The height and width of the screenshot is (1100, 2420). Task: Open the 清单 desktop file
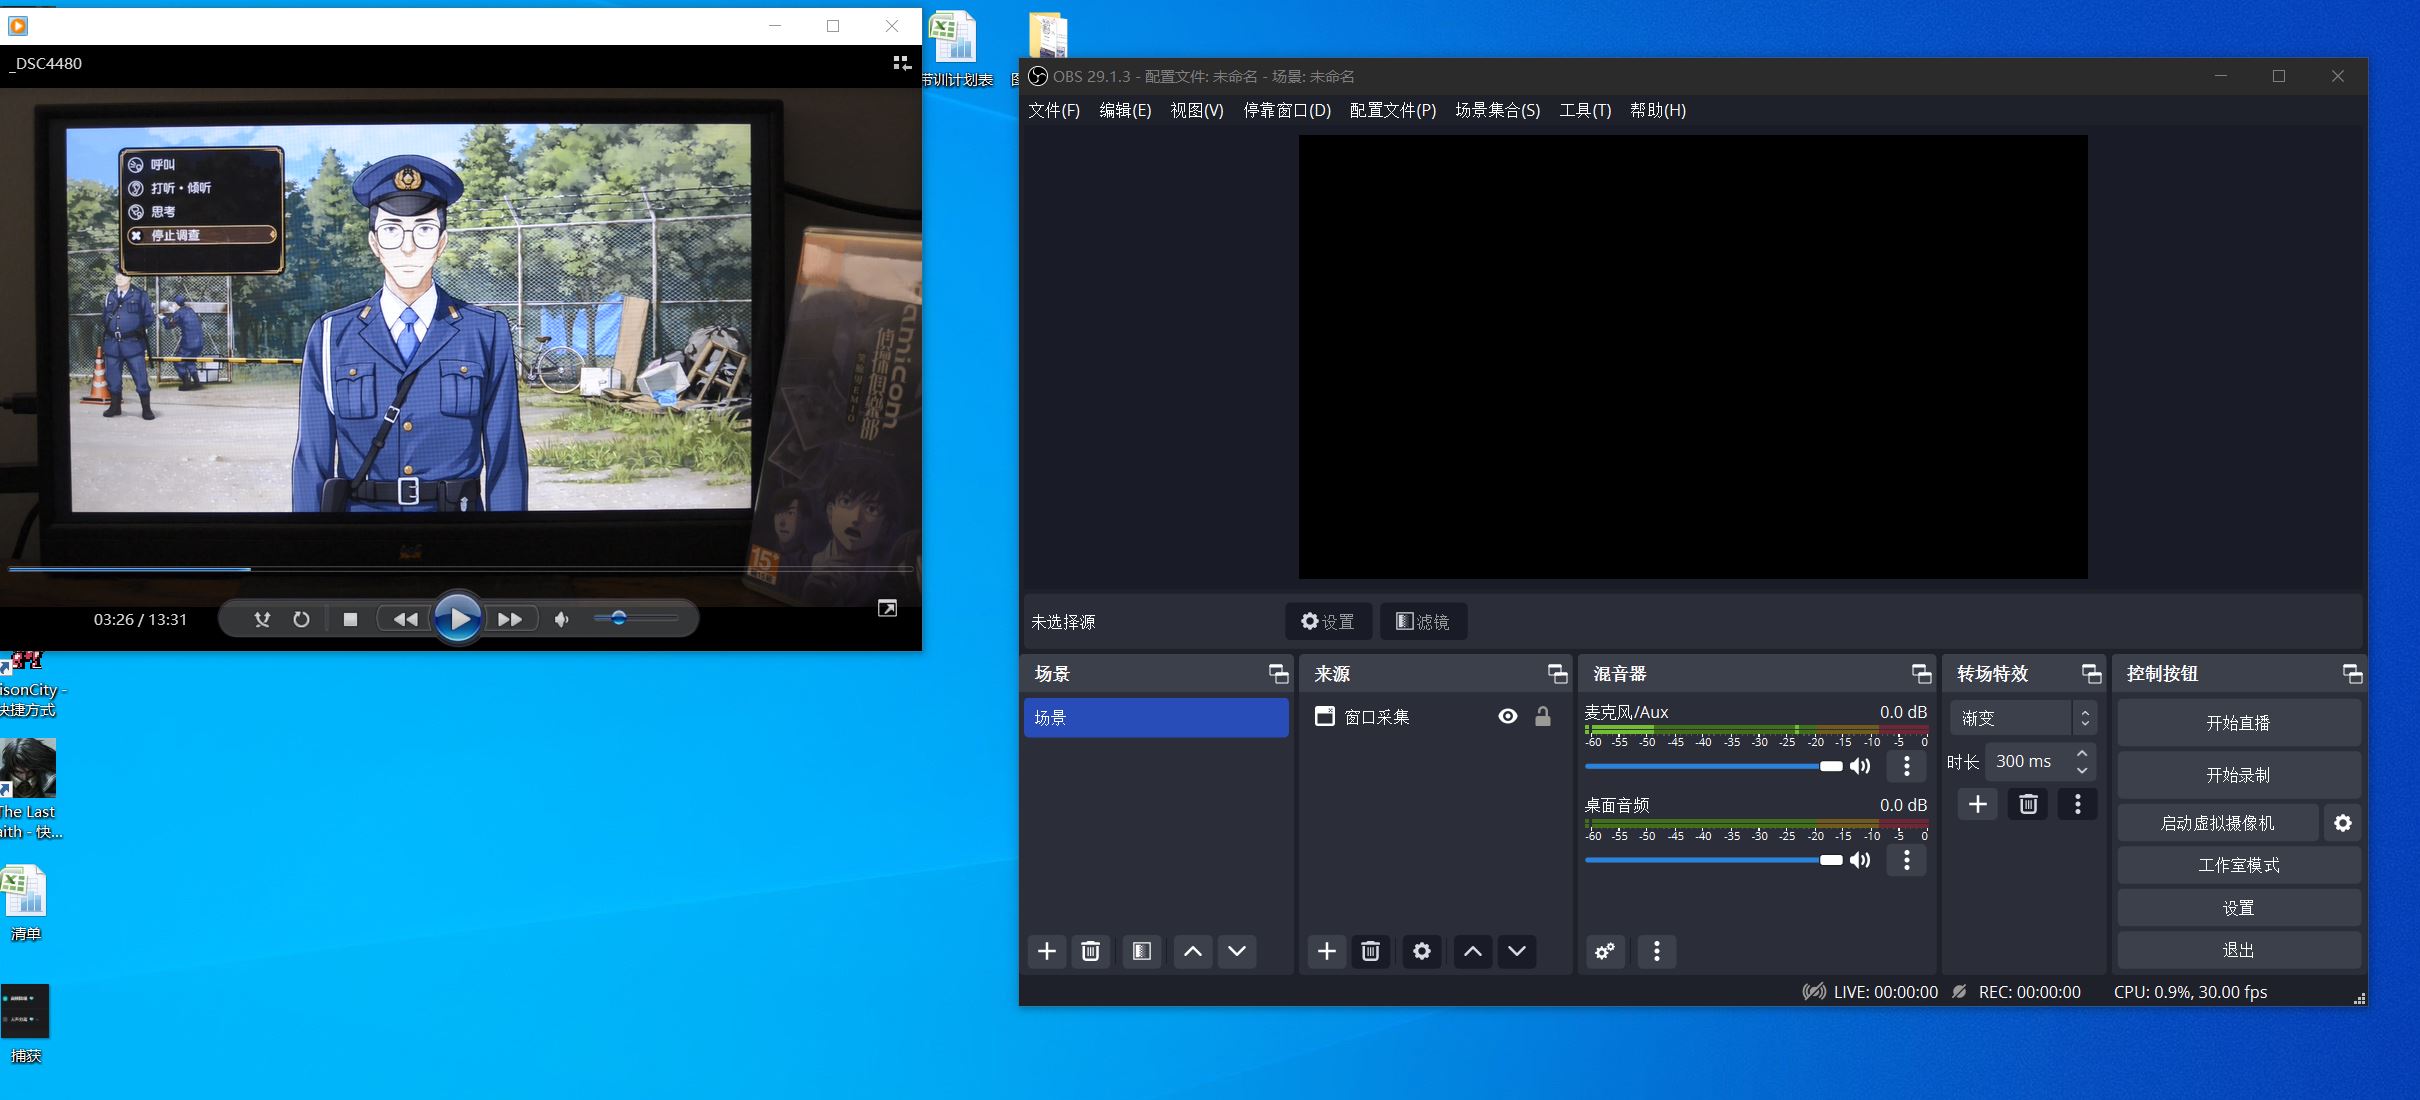[25, 904]
